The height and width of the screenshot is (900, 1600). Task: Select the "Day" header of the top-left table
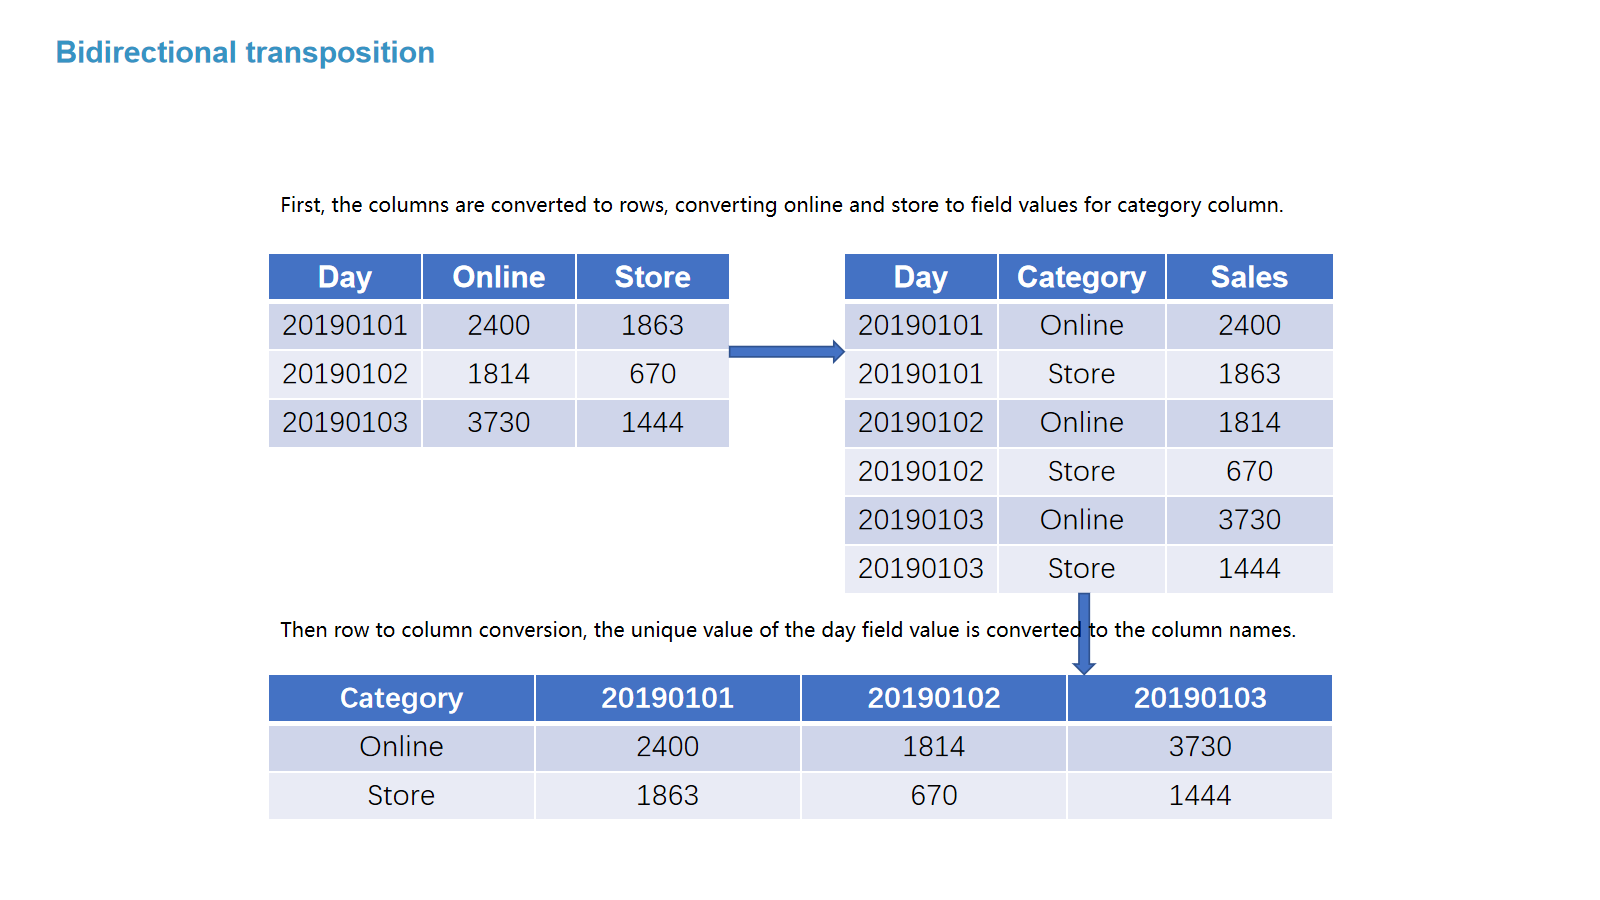[x=345, y=277]
